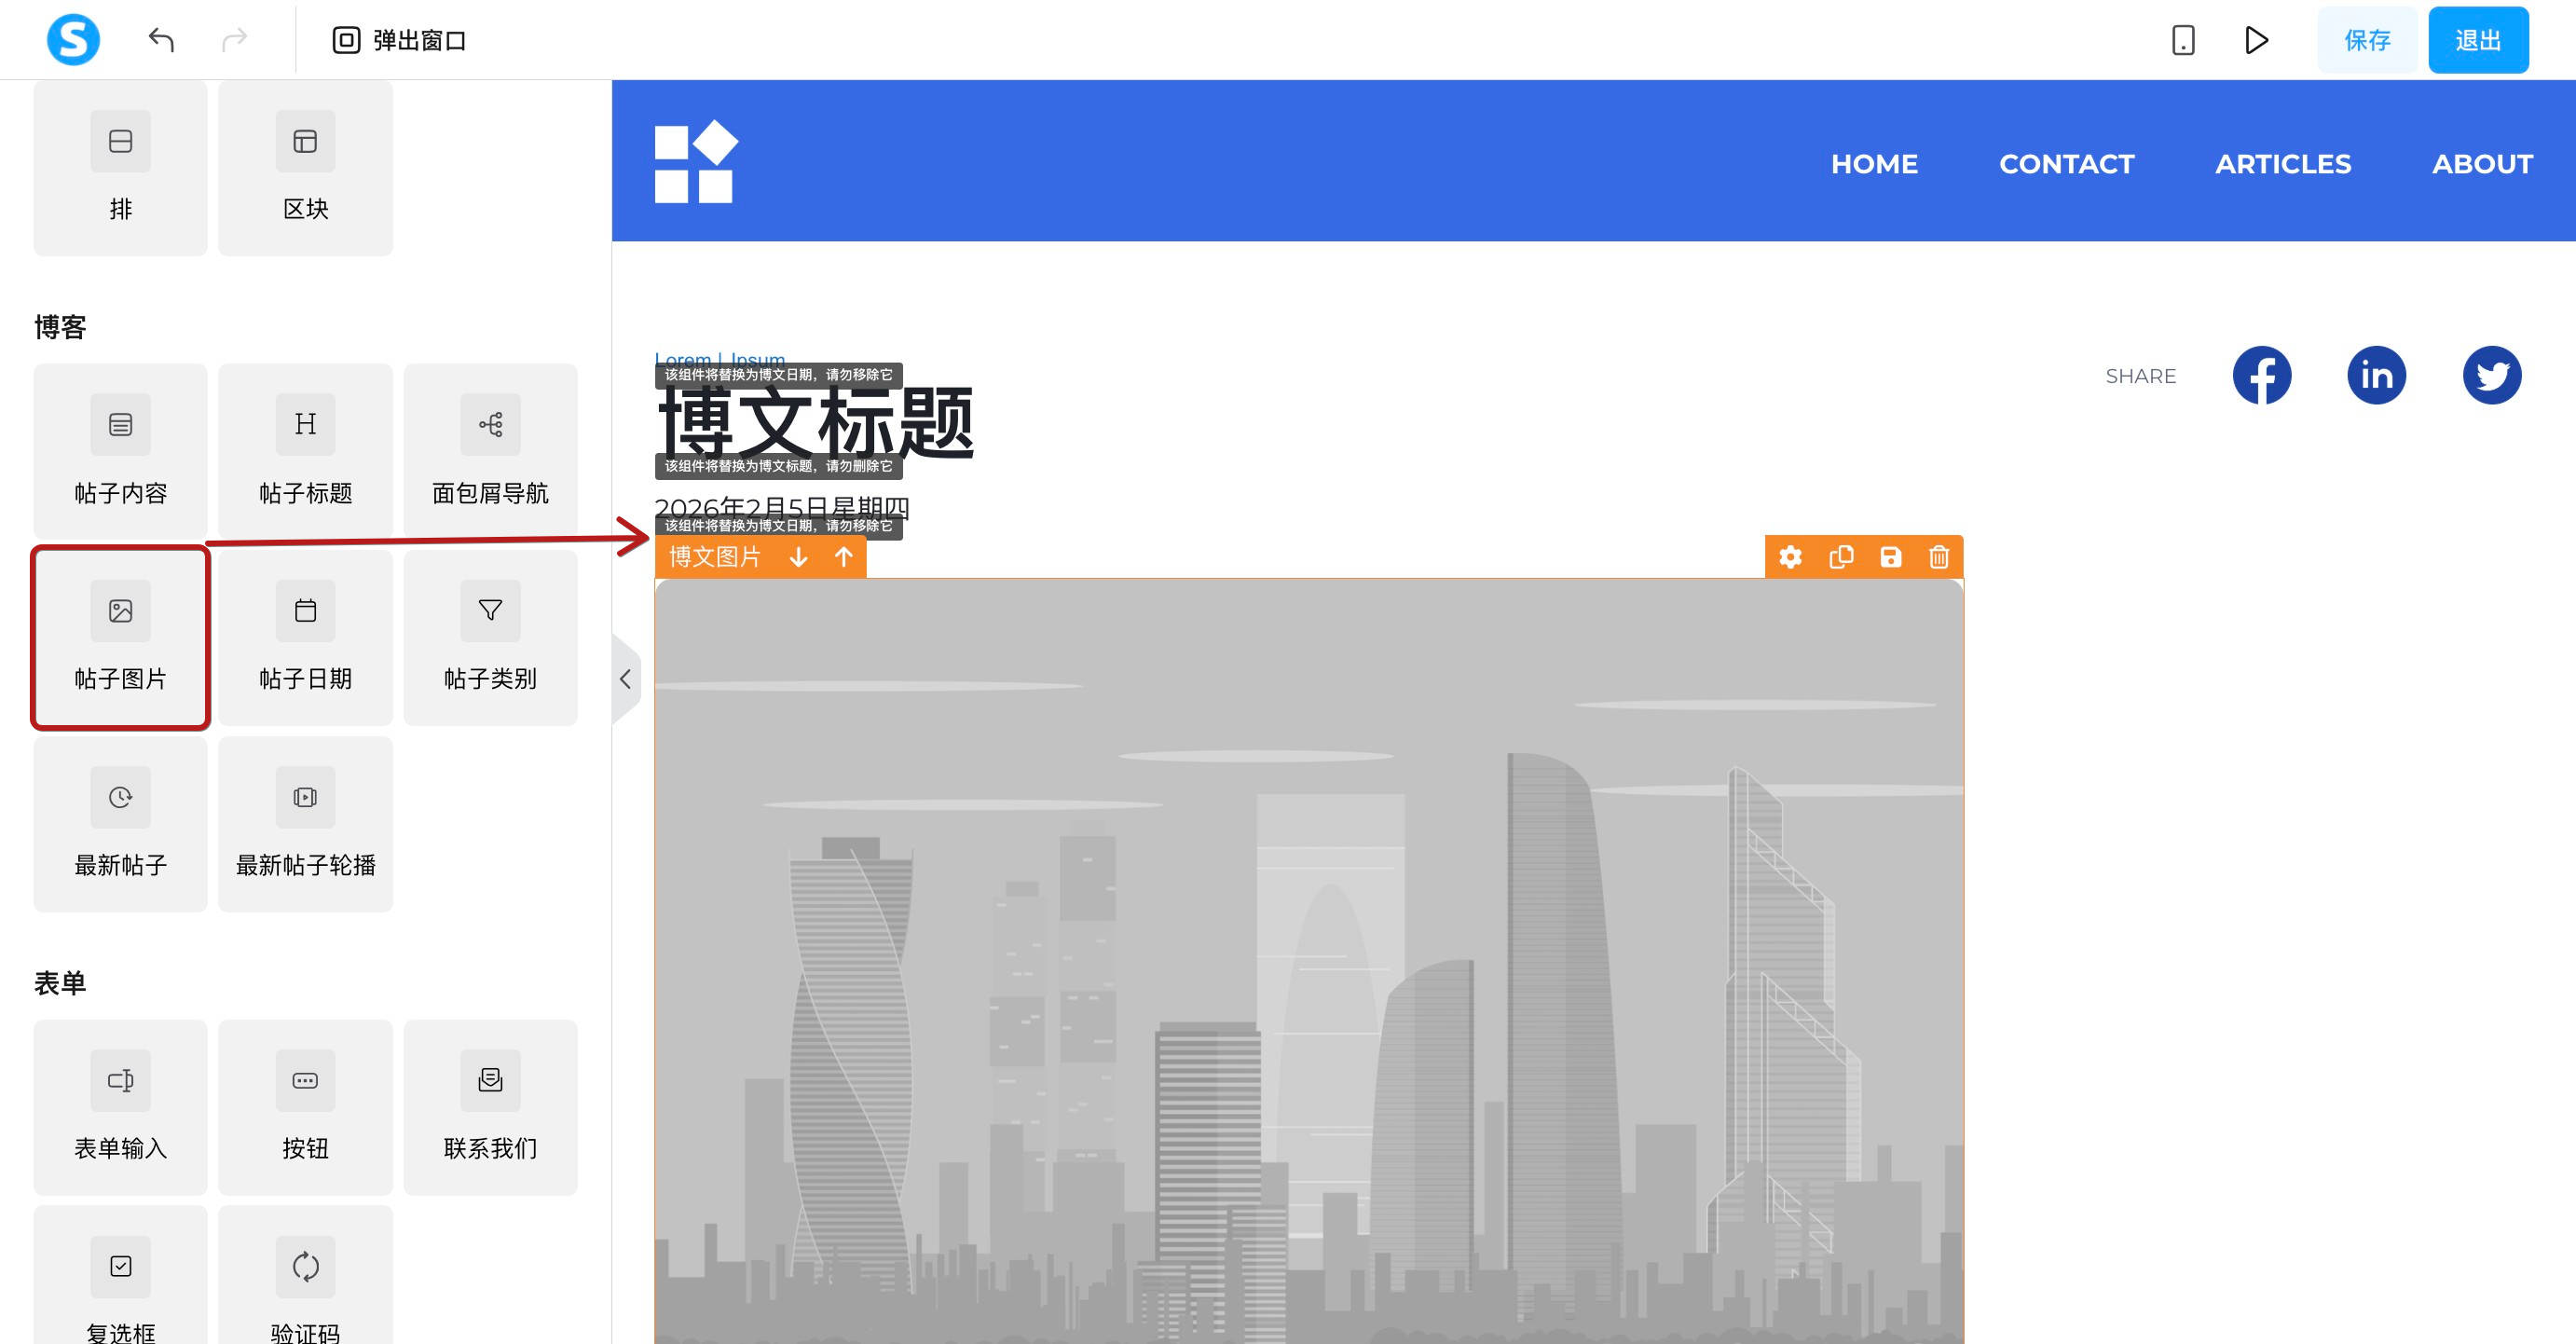Move 博文图片 block up with arrow
The image size is (2576, 1344).
click(x=844, y=557)
